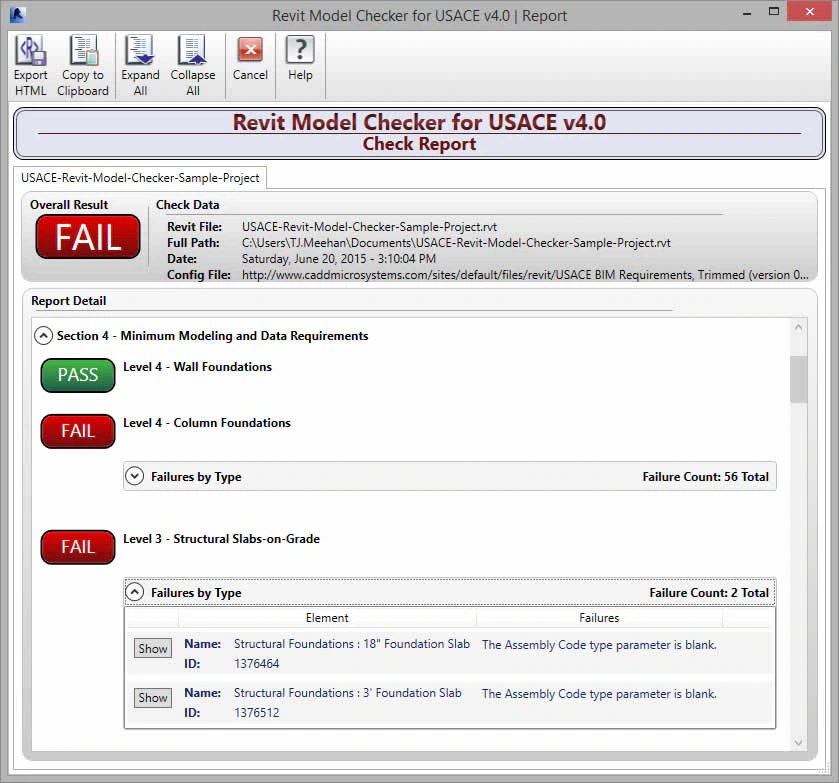Show the 3' Foundation Slab element
Screen dimensions: 839x783
[152, 698]
